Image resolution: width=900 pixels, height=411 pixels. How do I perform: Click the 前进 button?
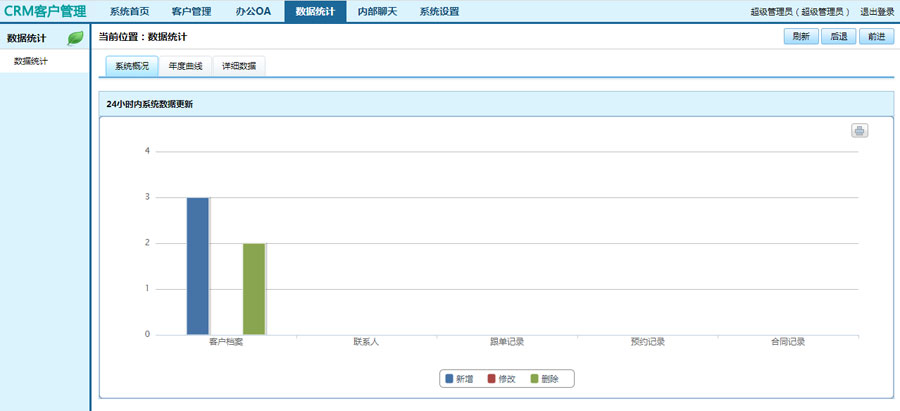[875, 36]
